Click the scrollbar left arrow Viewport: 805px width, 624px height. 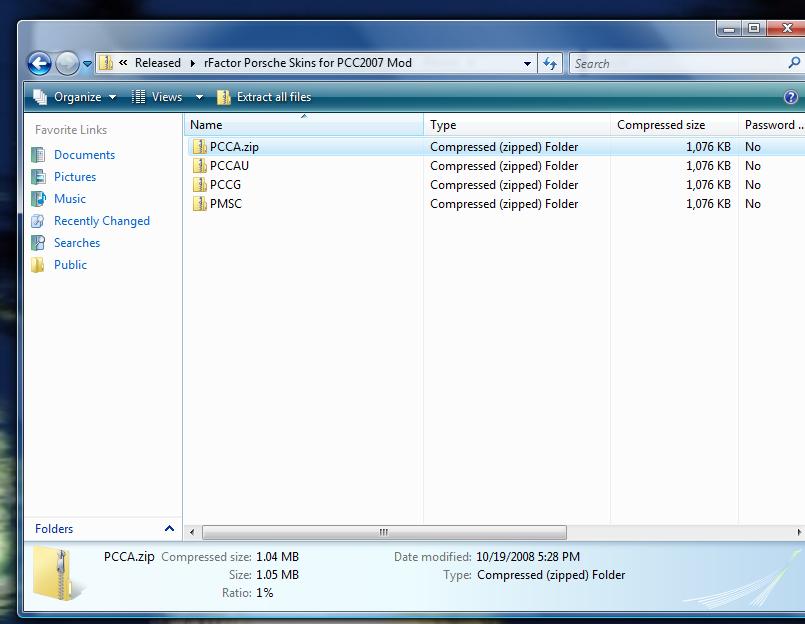[192, 532]
